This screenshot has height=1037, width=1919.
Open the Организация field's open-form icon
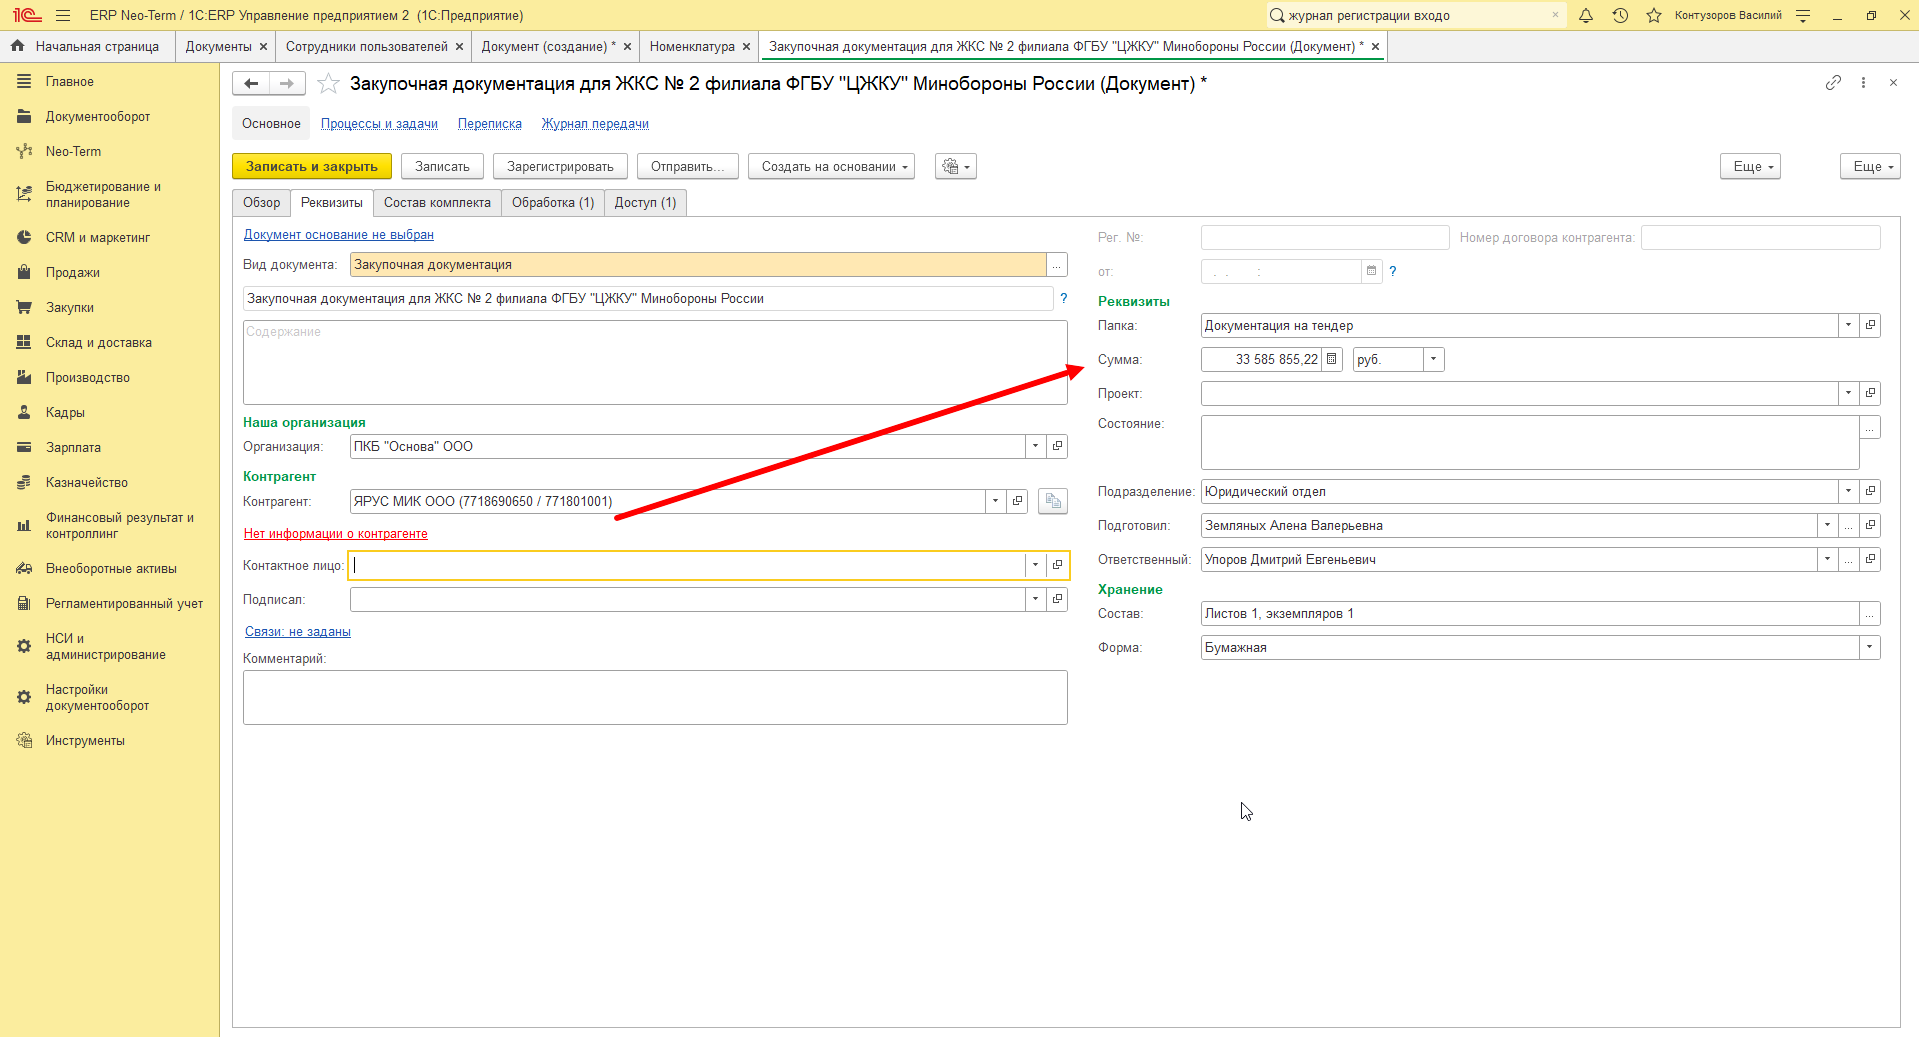tap(1057, 446)
